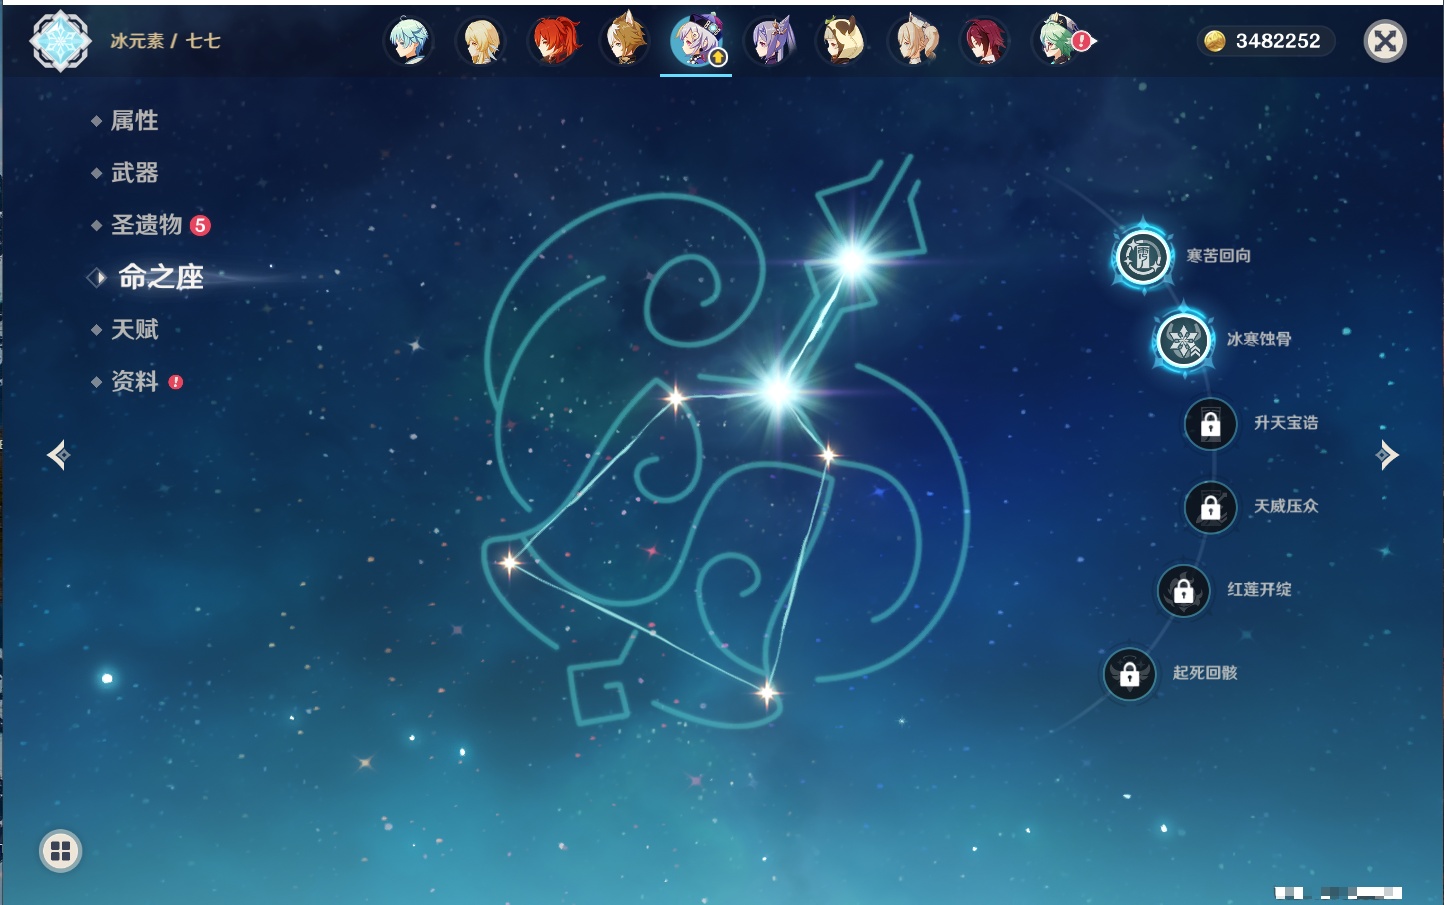This screenshot has height=905, width=1444.
Task: Select the red-haired character portrait
Action: click(x=553, y=42)
